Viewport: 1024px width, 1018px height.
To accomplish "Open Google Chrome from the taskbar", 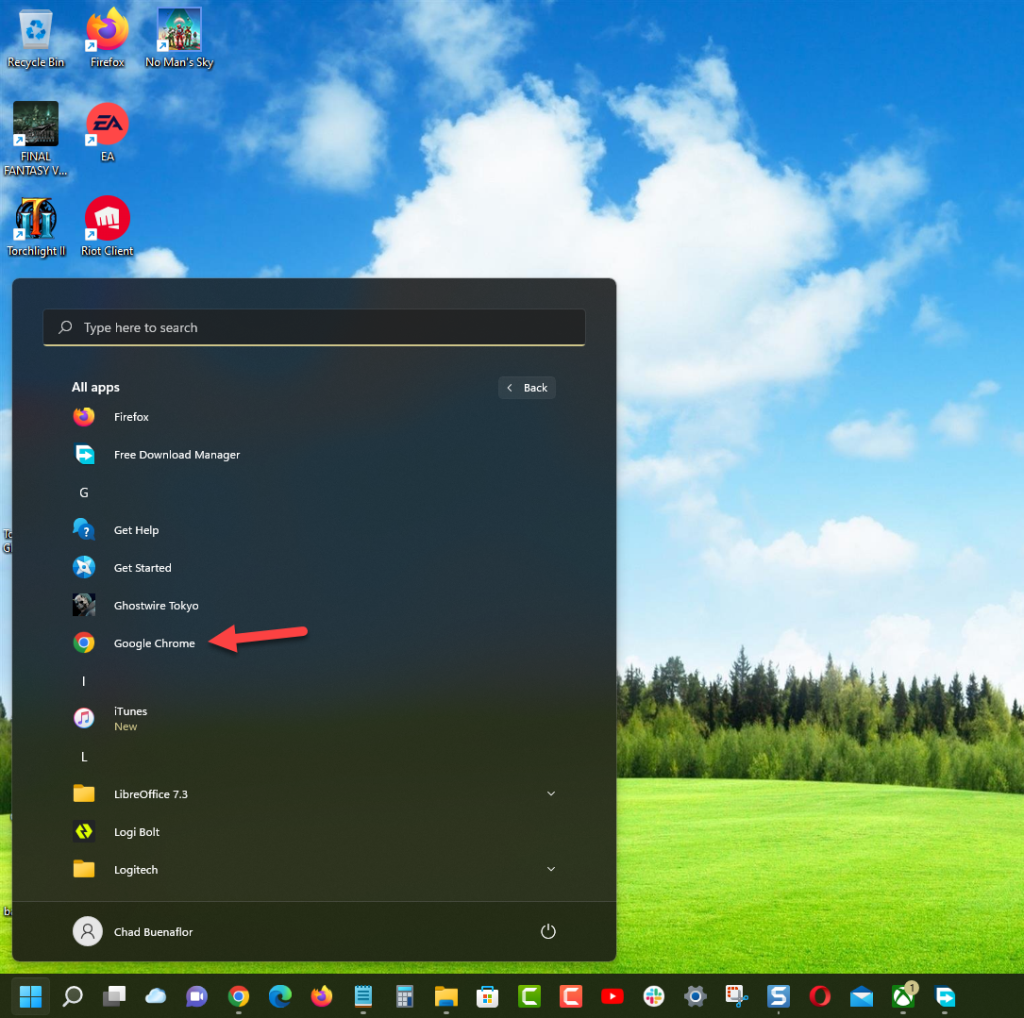I will coord(238,996).
